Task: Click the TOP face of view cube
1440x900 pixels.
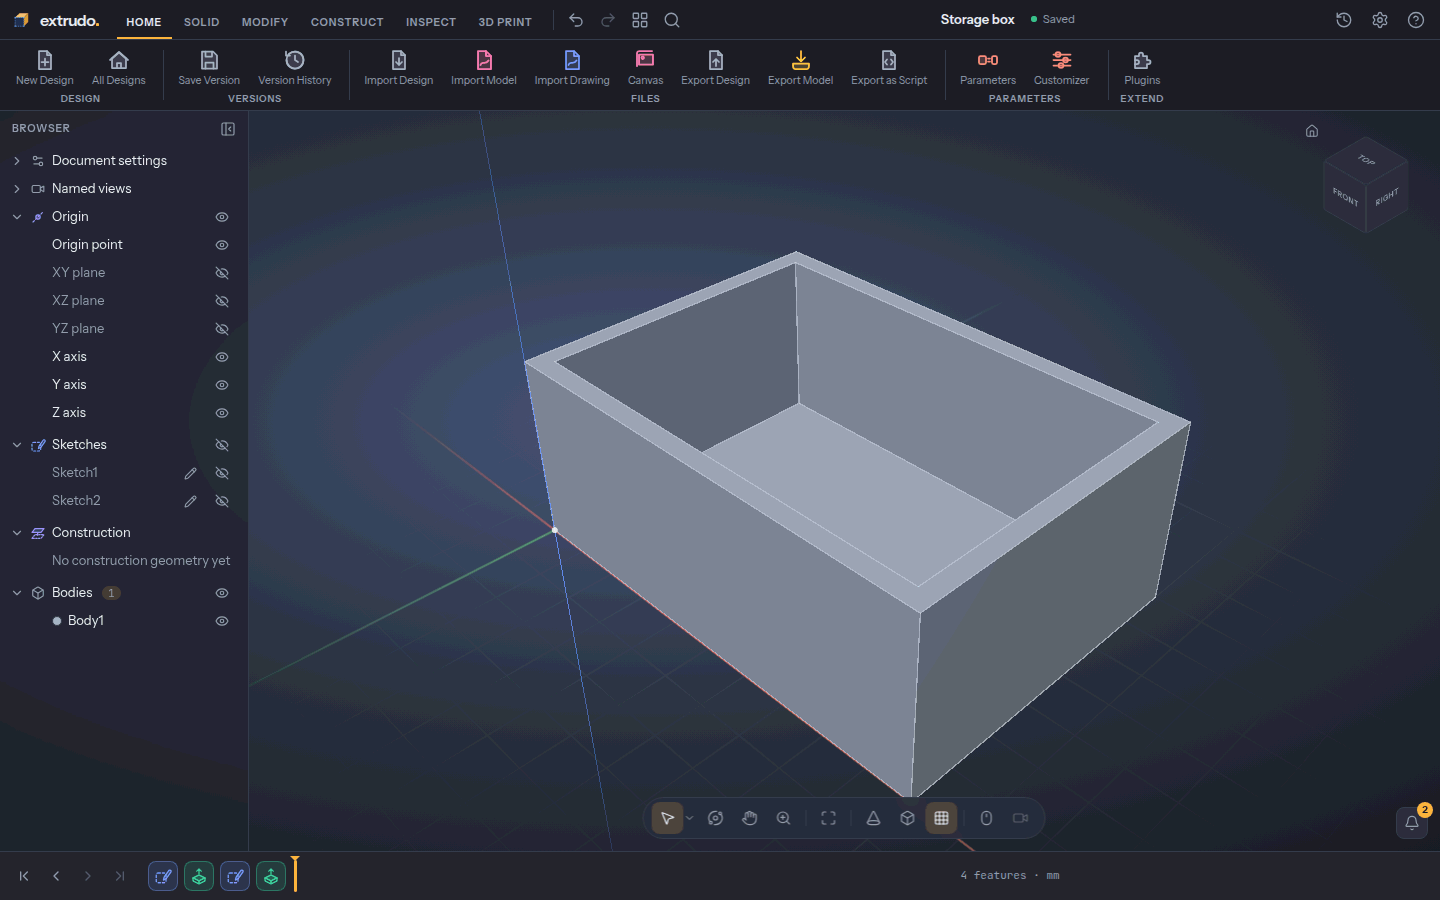Action: [1366, 159]
